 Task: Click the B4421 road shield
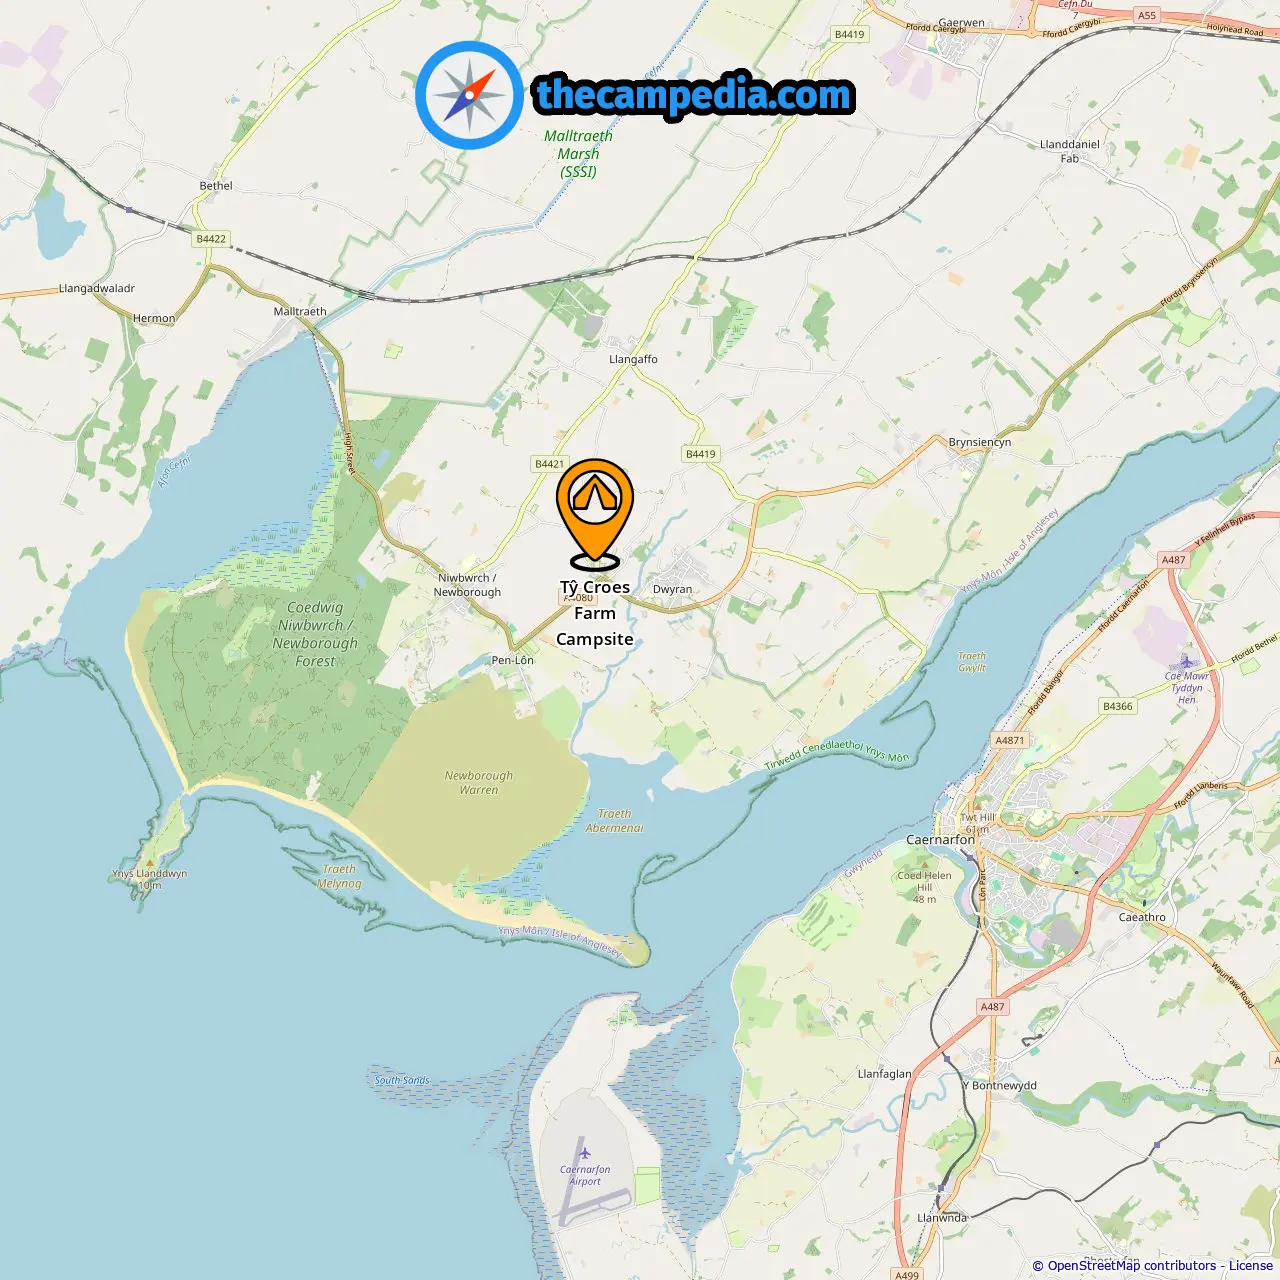[549, 464]
